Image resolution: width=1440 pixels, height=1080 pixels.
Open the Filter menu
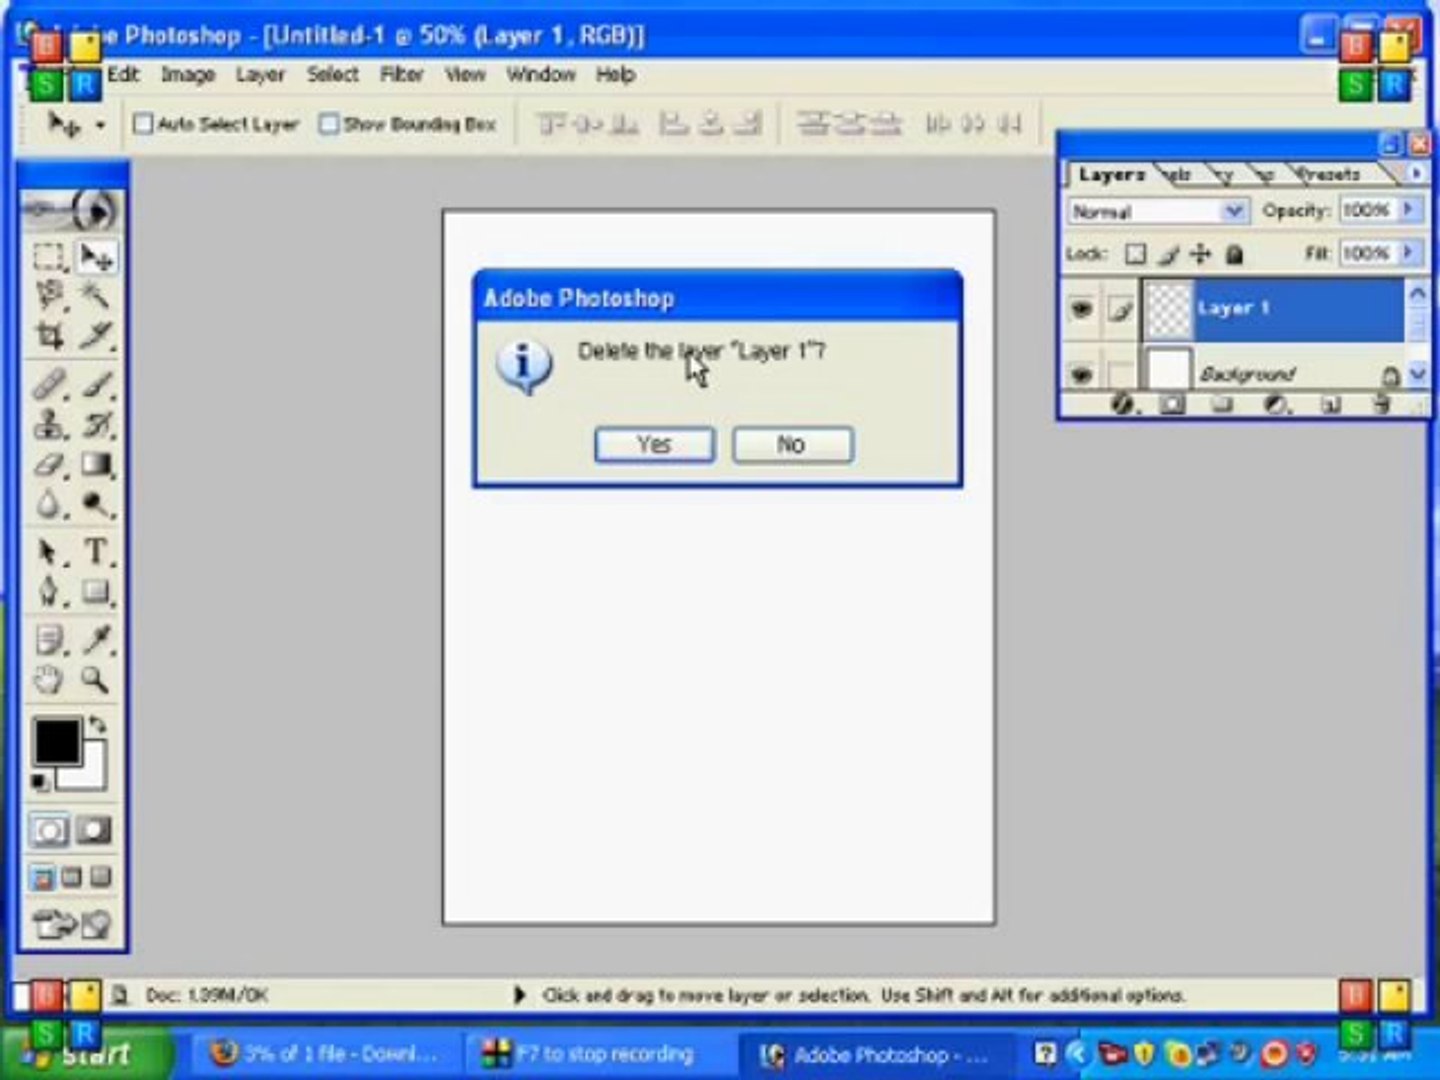tap(401, 74)
